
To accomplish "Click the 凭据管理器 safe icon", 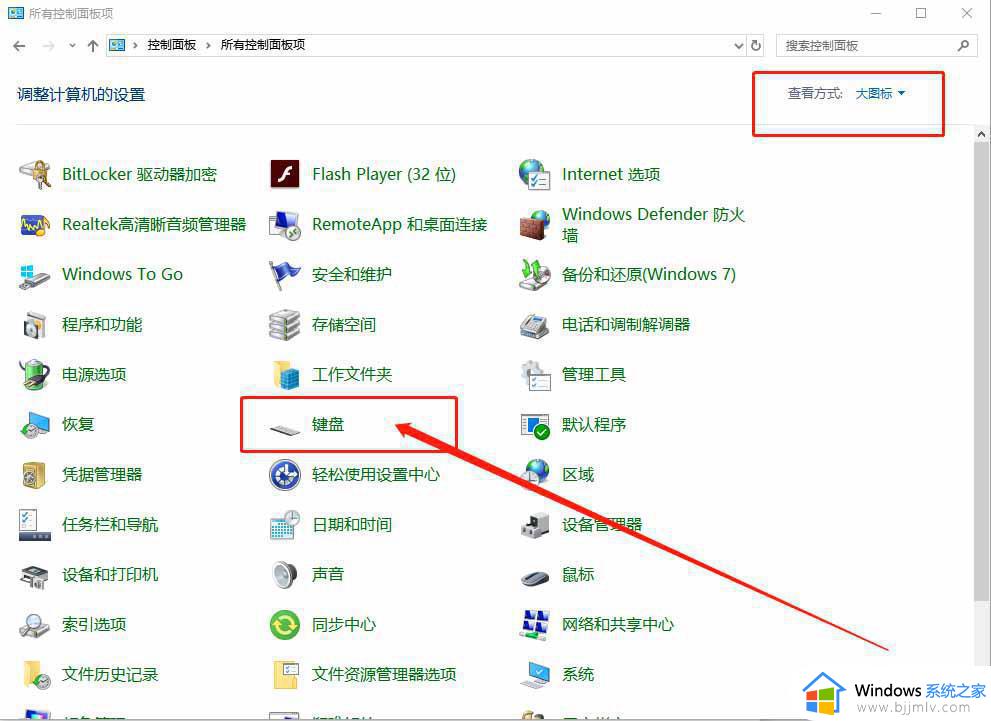I will point(35,475).
